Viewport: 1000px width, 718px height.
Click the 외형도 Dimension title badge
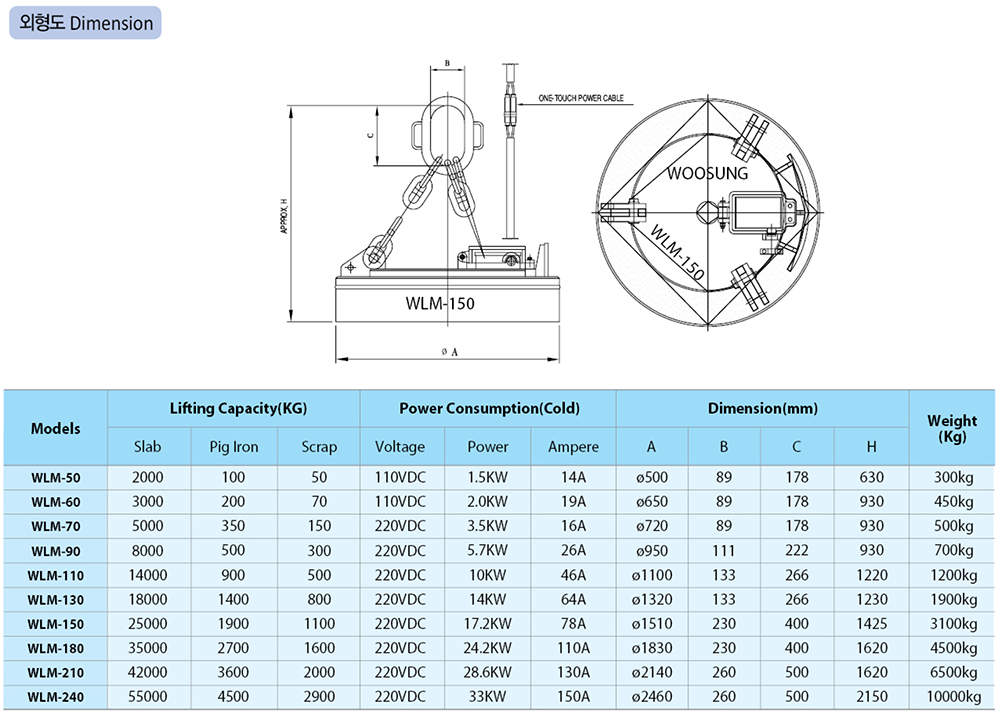[x=84, y=22]
